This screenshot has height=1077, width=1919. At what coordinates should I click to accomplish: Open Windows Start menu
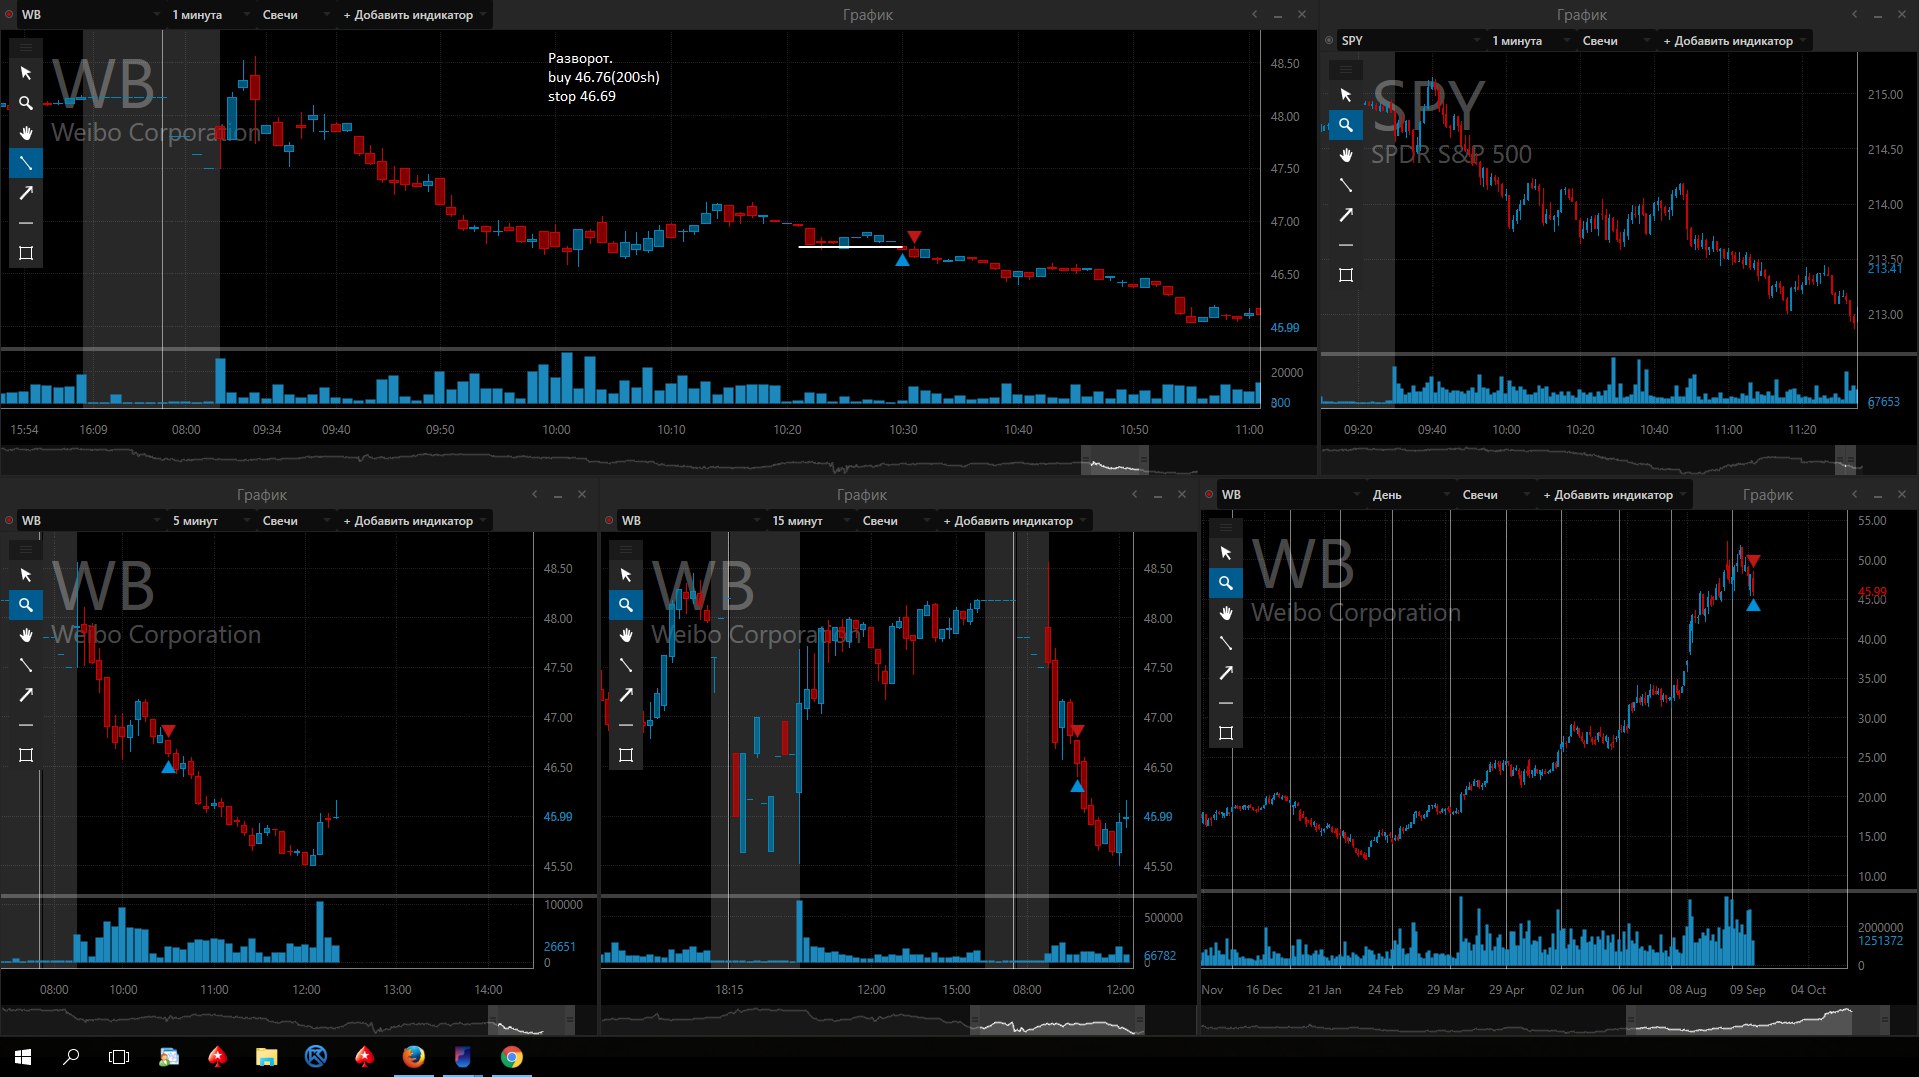point(23,1057)
